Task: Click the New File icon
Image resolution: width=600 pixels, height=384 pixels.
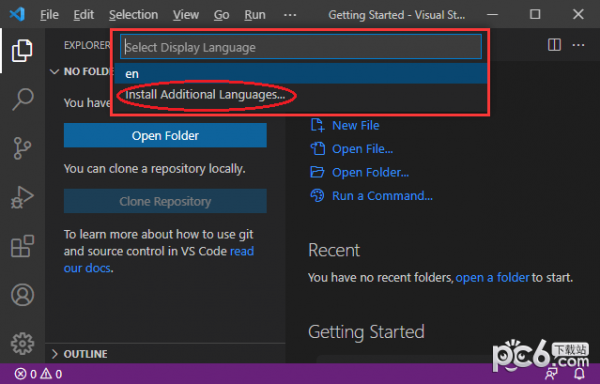Action: point(317,125)
